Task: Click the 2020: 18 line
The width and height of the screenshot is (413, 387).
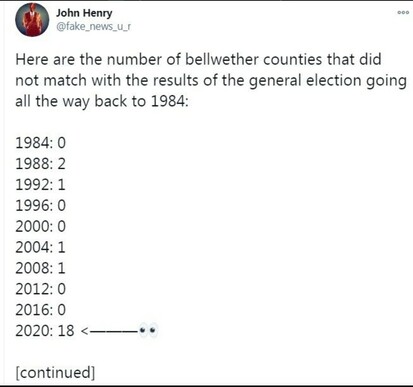Action: 45,331
